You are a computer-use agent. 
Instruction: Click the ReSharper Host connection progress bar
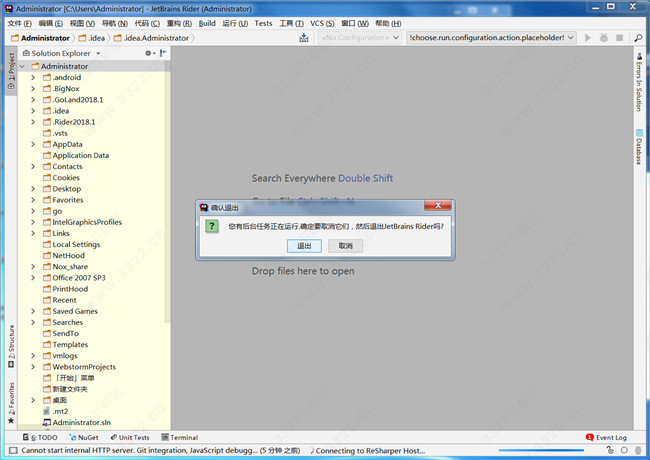click(x=541, y=450)
